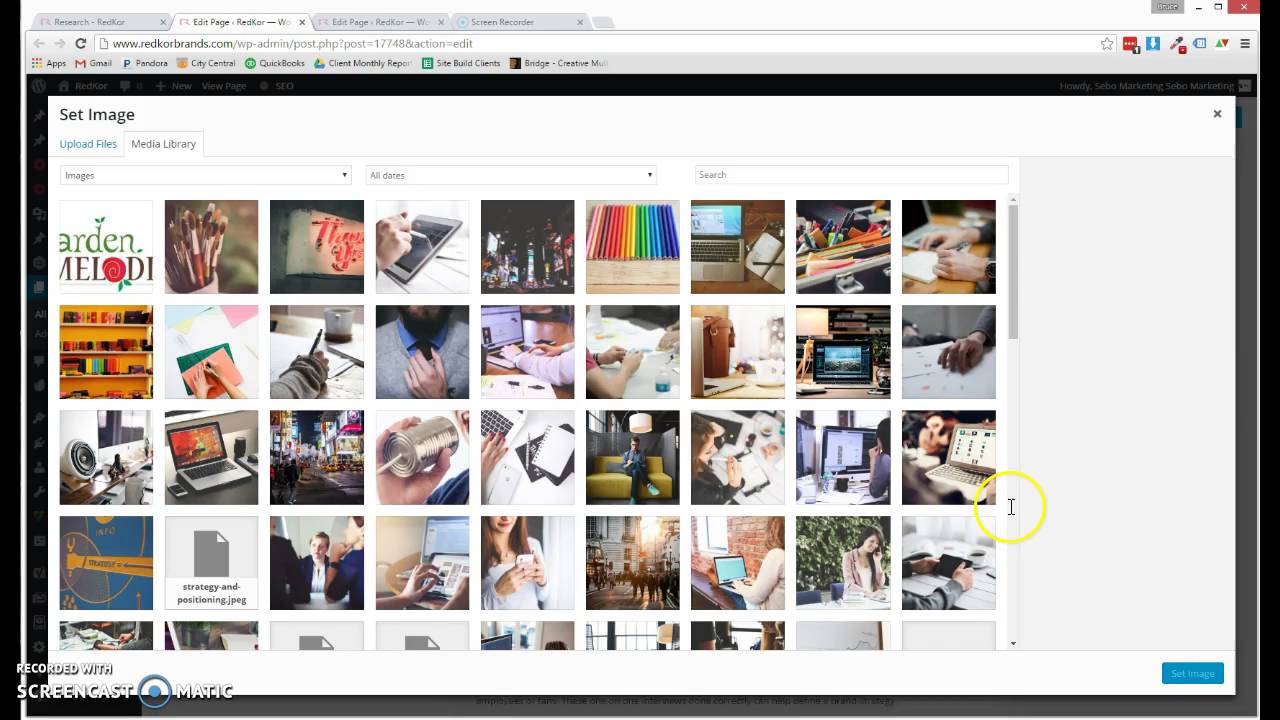1280x720 pixels.
Task: Select the paint brushes in cup image
Action: coord(211,247)
